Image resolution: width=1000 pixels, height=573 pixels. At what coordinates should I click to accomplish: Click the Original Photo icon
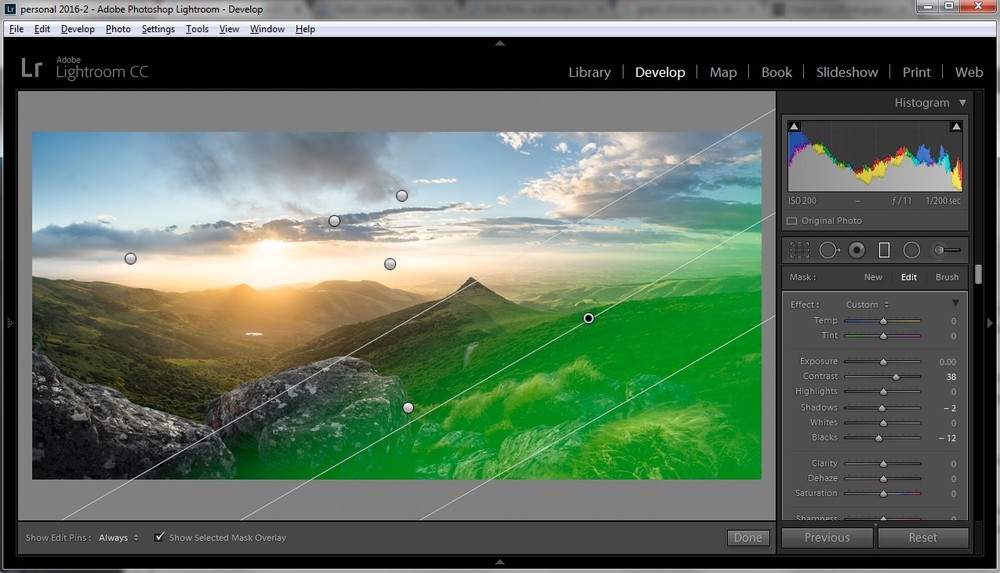tap(792, 221)
